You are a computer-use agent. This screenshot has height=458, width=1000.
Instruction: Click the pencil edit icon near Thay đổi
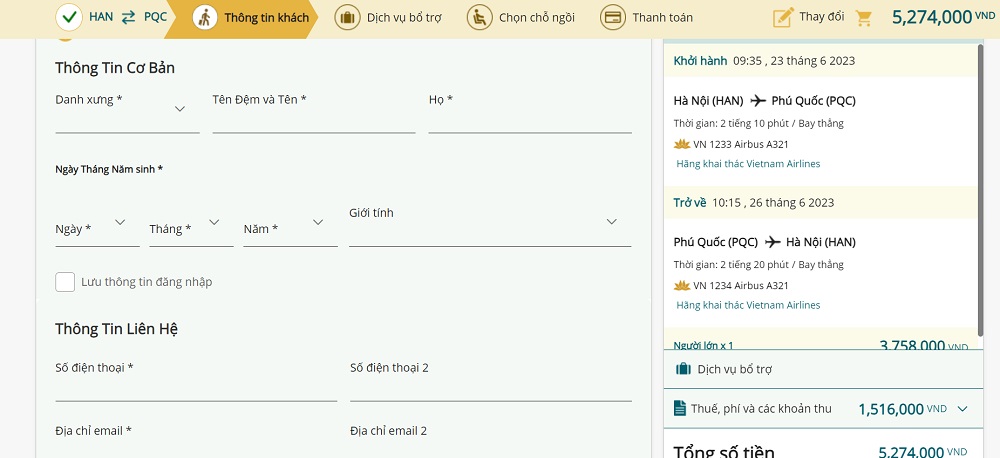(783, 17)
